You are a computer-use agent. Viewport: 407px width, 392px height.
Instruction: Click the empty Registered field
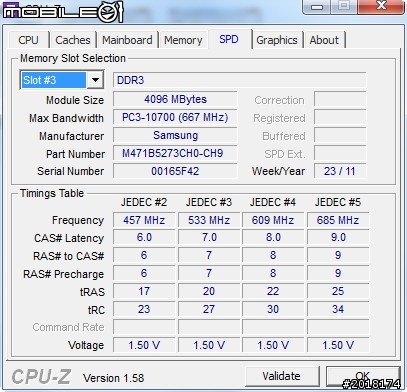tap(340, 117)
